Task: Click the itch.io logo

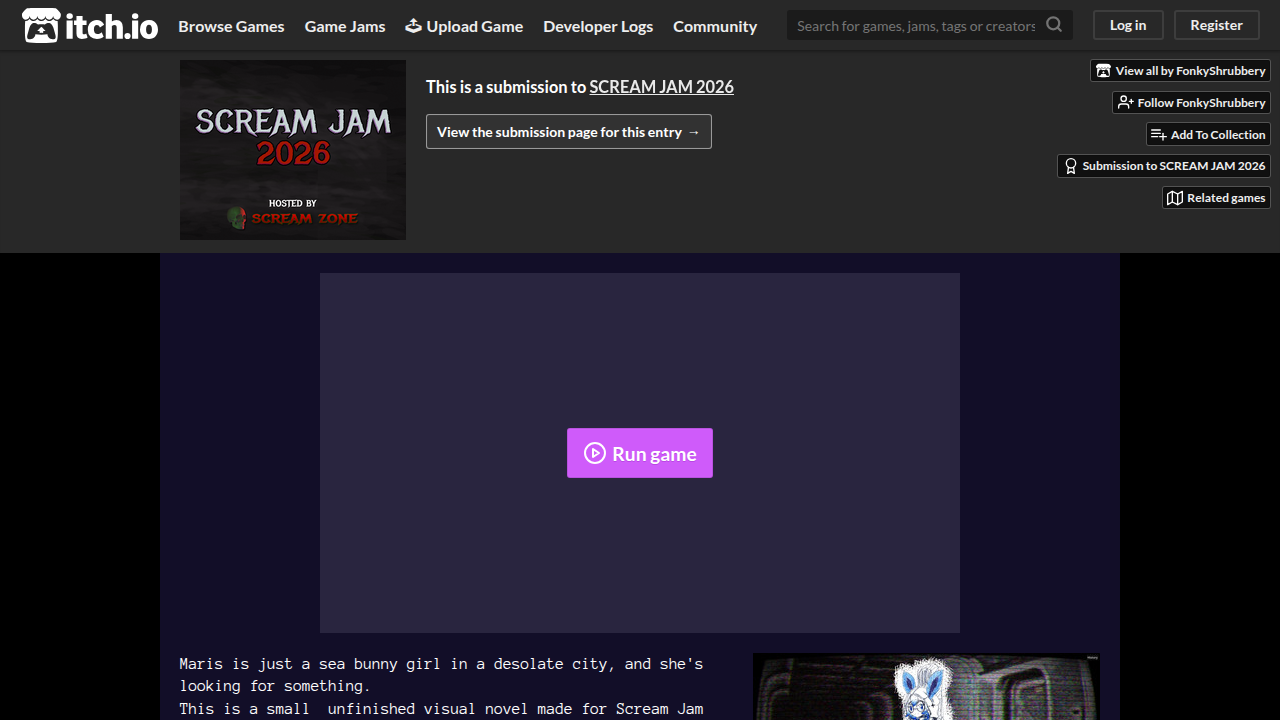Action: (x=90, y=26)
